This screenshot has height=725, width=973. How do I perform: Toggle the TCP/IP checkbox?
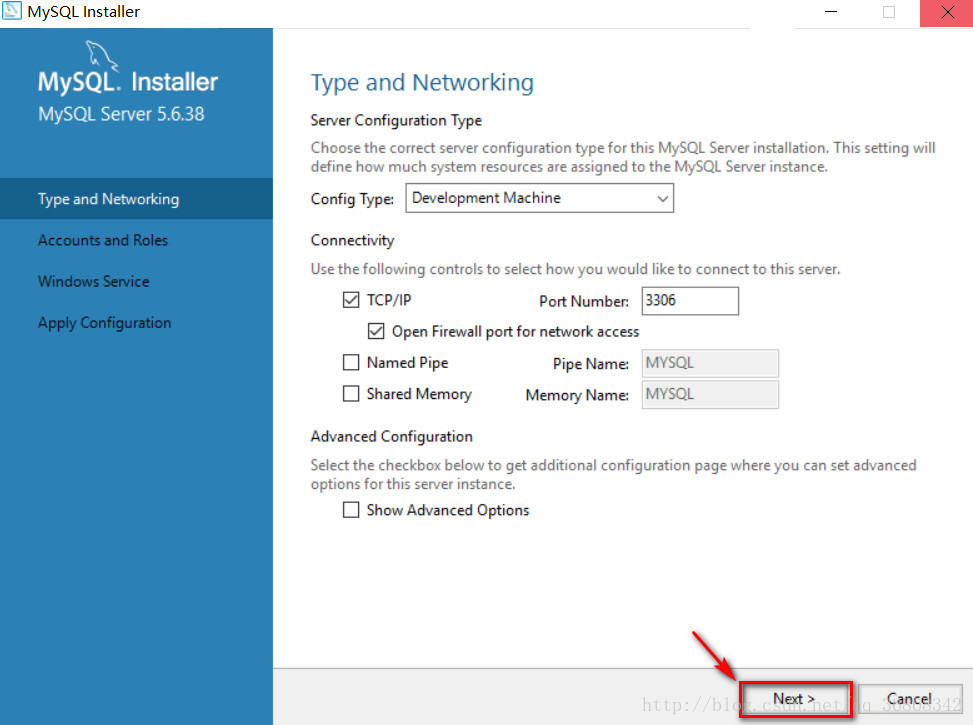pos(351,300)
